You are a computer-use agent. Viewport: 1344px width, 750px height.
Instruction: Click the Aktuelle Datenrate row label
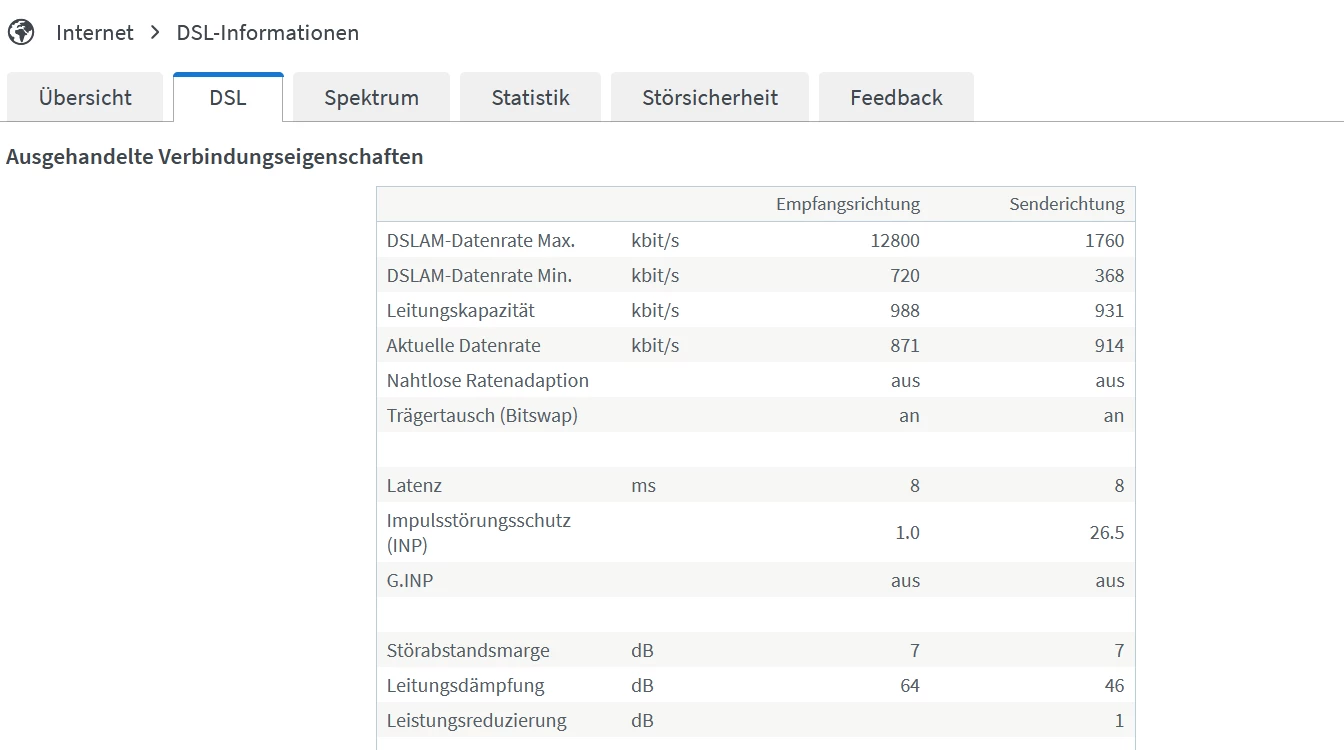click(463, 346)
